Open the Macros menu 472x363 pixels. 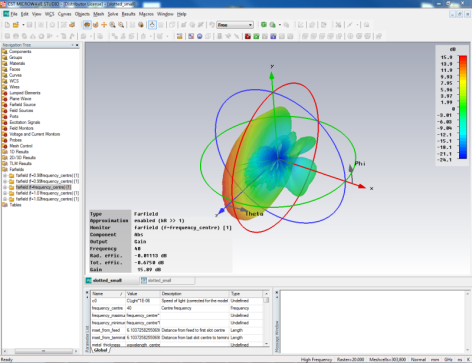[x=146, y=14]
